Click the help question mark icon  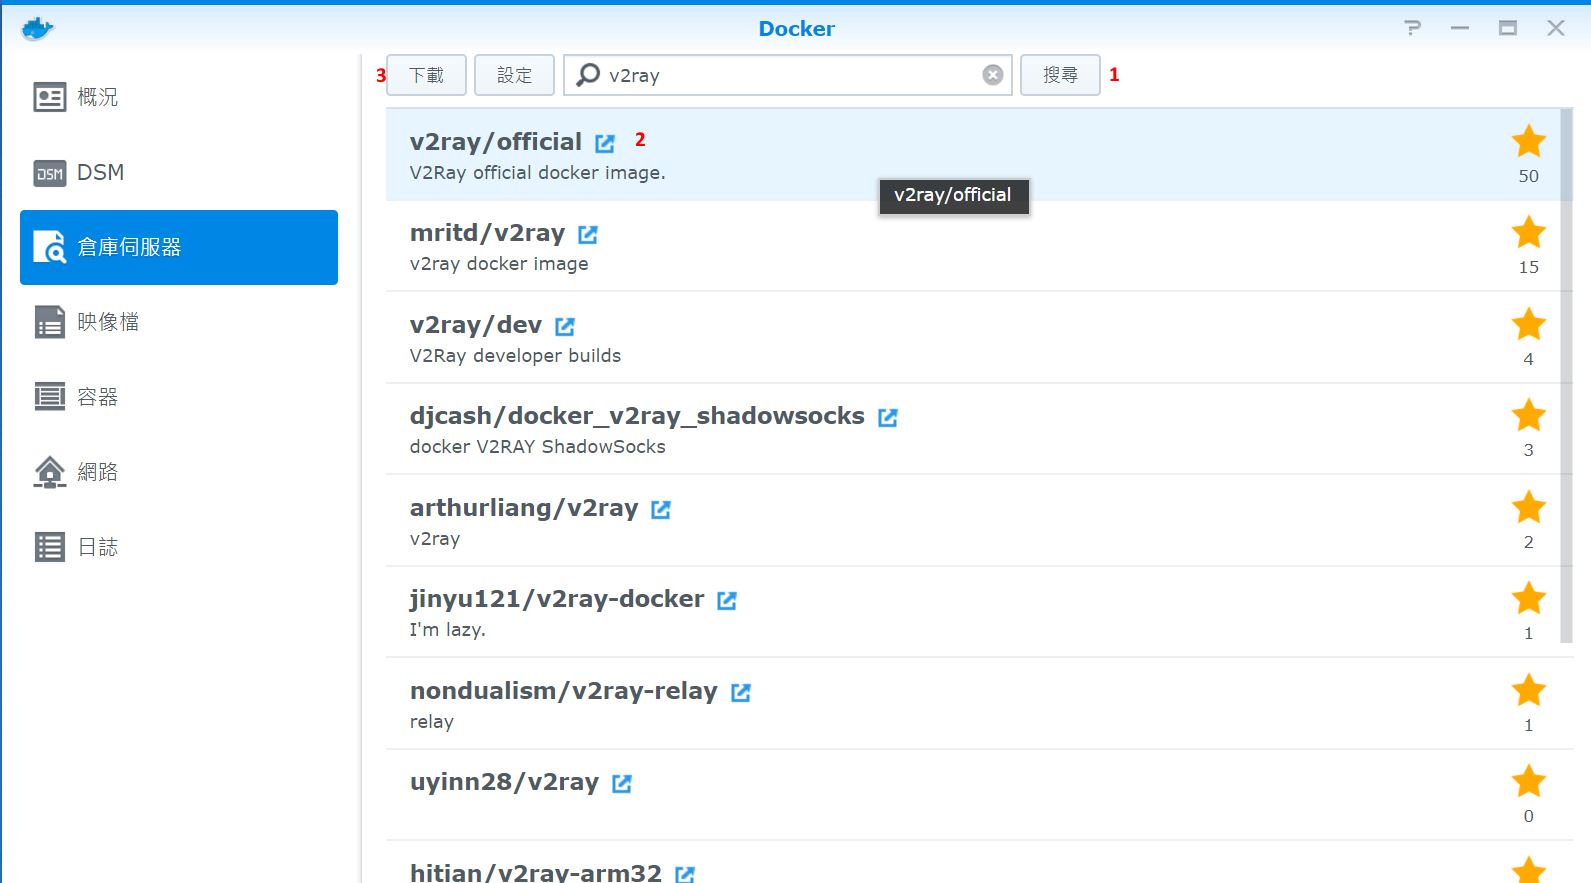1412,28
